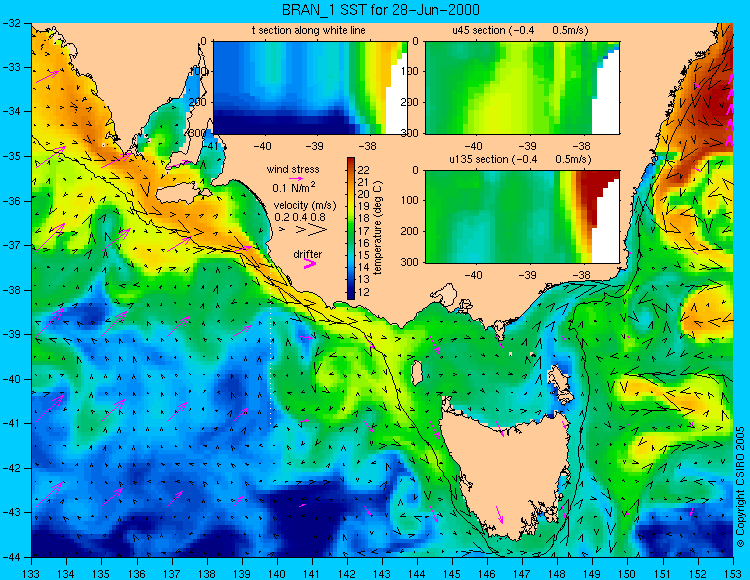
Task: Click the color bar value '22'
Action: 364,170
